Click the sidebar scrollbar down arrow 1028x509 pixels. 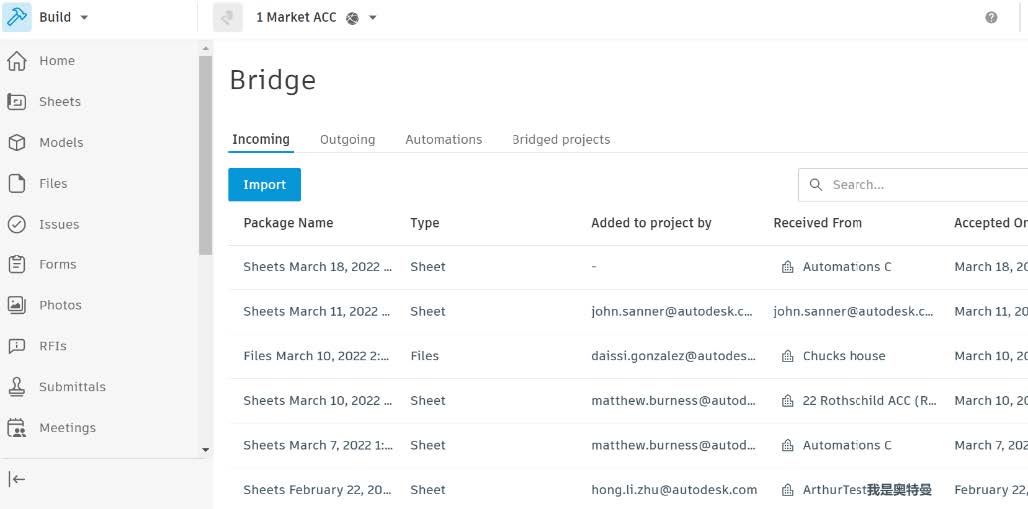pos(205,450)
